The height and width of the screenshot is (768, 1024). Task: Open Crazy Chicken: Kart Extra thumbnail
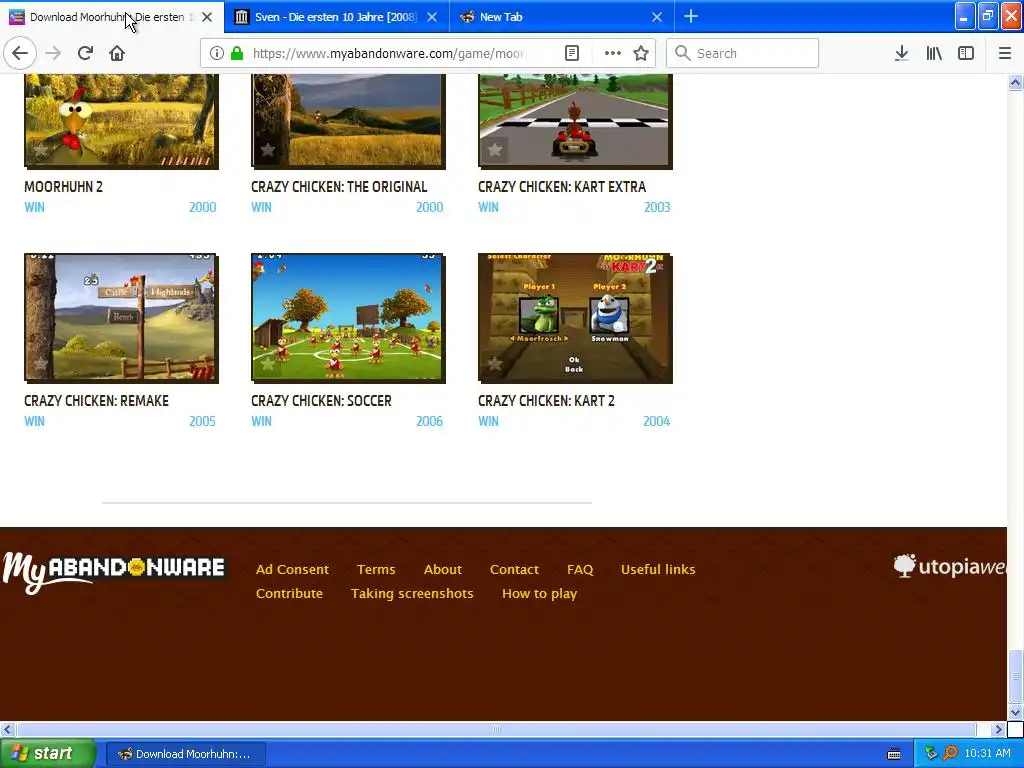click(x=575, y=121)
